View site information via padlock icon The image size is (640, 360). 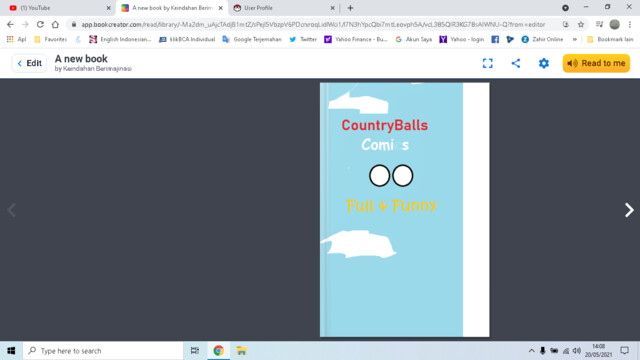click(74, 24)
